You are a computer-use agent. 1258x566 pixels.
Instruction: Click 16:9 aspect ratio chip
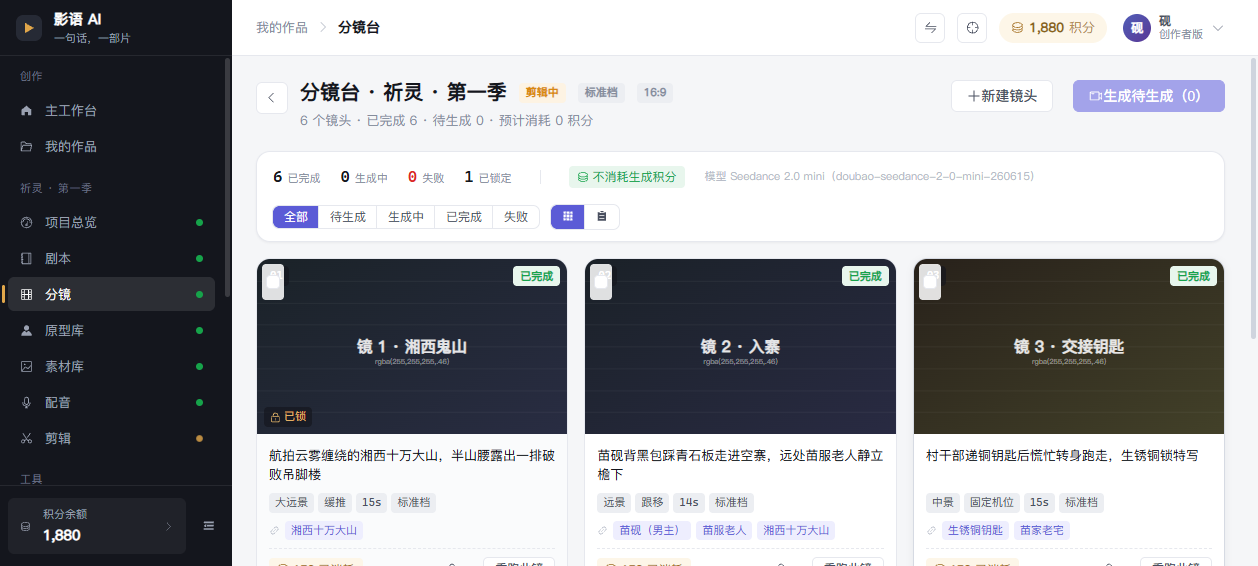point(655,93)
